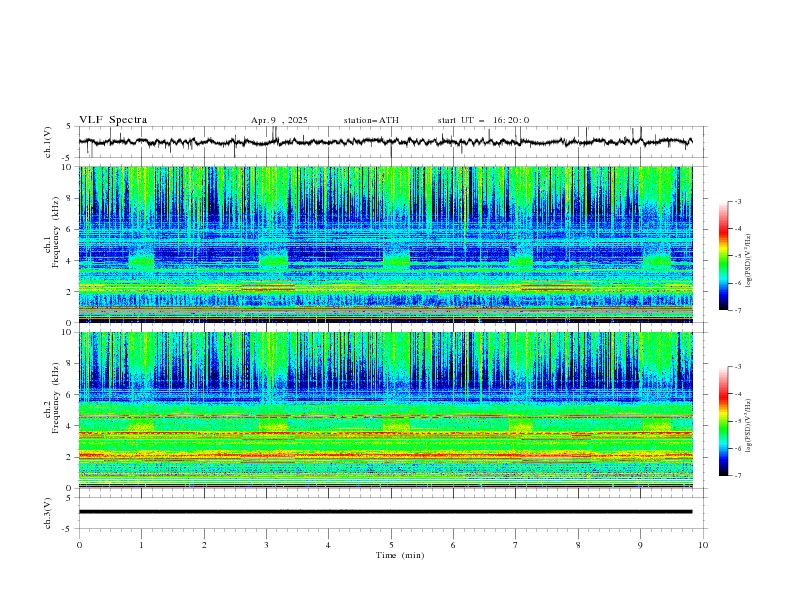Screen dimensions: 792x612
Task: Click the ch.2 'Frequency (kHz)' axis label
Action: 56,398
